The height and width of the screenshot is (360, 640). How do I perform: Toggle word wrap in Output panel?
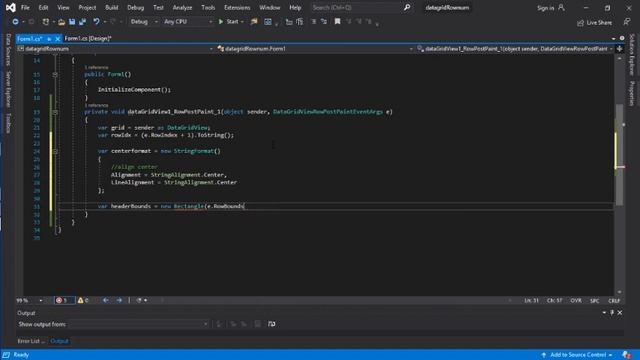271,324
